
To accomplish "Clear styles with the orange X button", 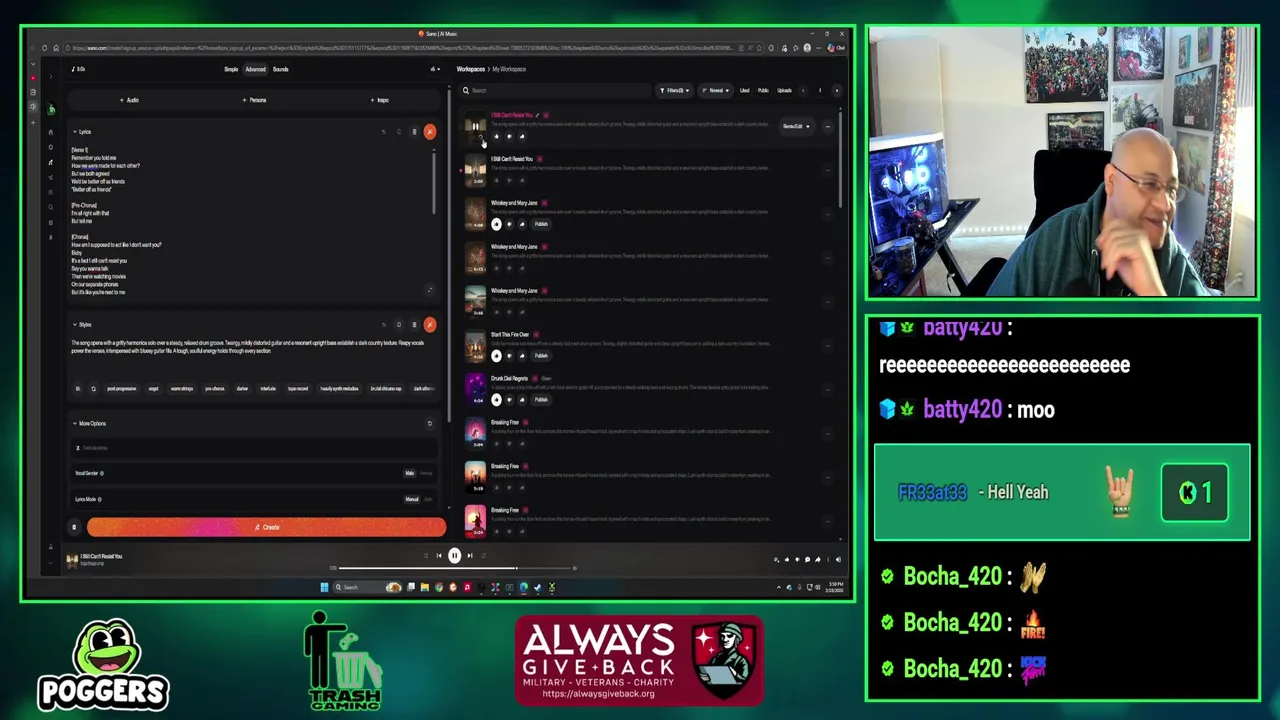I will pyautogui.click(x=429, y=324).
